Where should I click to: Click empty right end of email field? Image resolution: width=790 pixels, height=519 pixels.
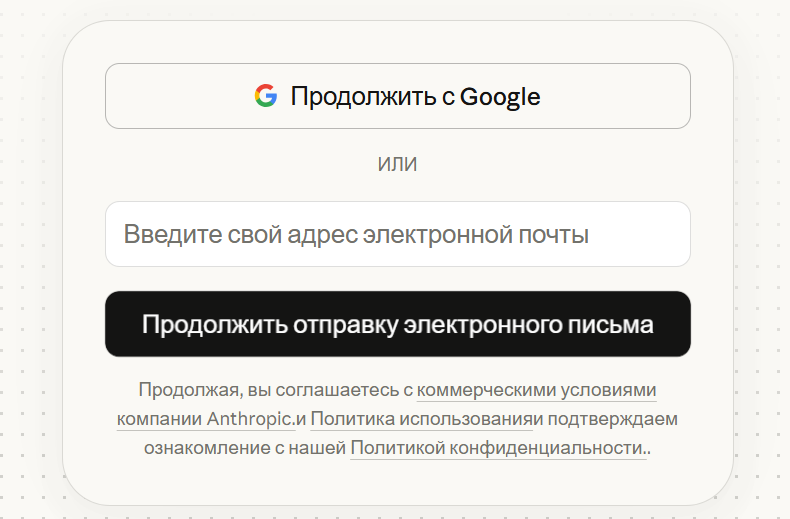(640, 234)
